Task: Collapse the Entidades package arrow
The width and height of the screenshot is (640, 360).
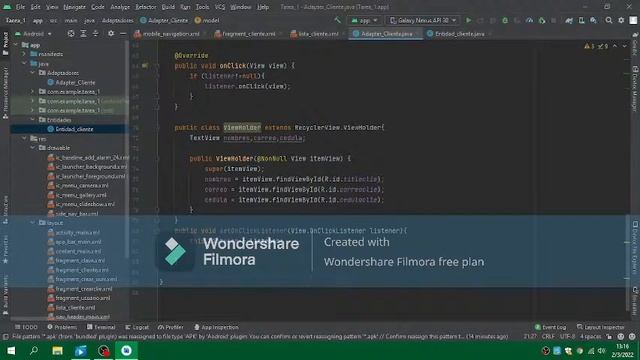Action: pos(33,120)
